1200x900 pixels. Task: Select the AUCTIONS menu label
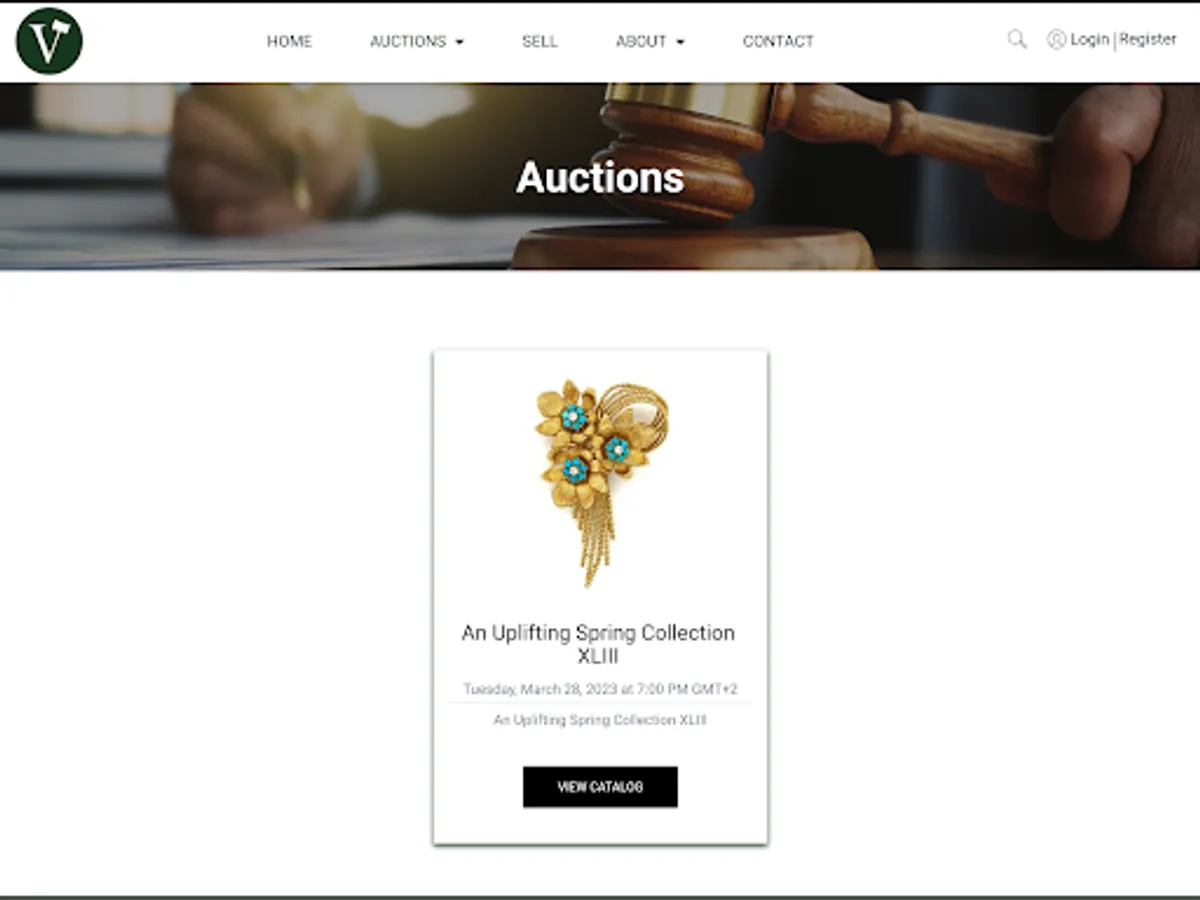[408, 41]
